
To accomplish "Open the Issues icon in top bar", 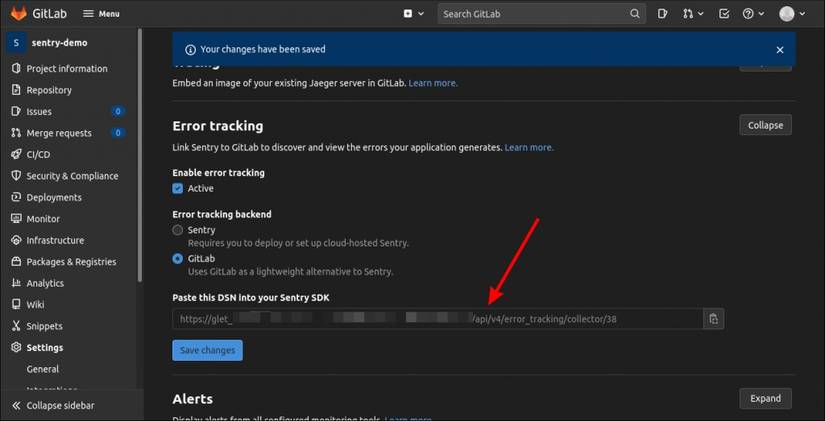I will click(662, 14).
